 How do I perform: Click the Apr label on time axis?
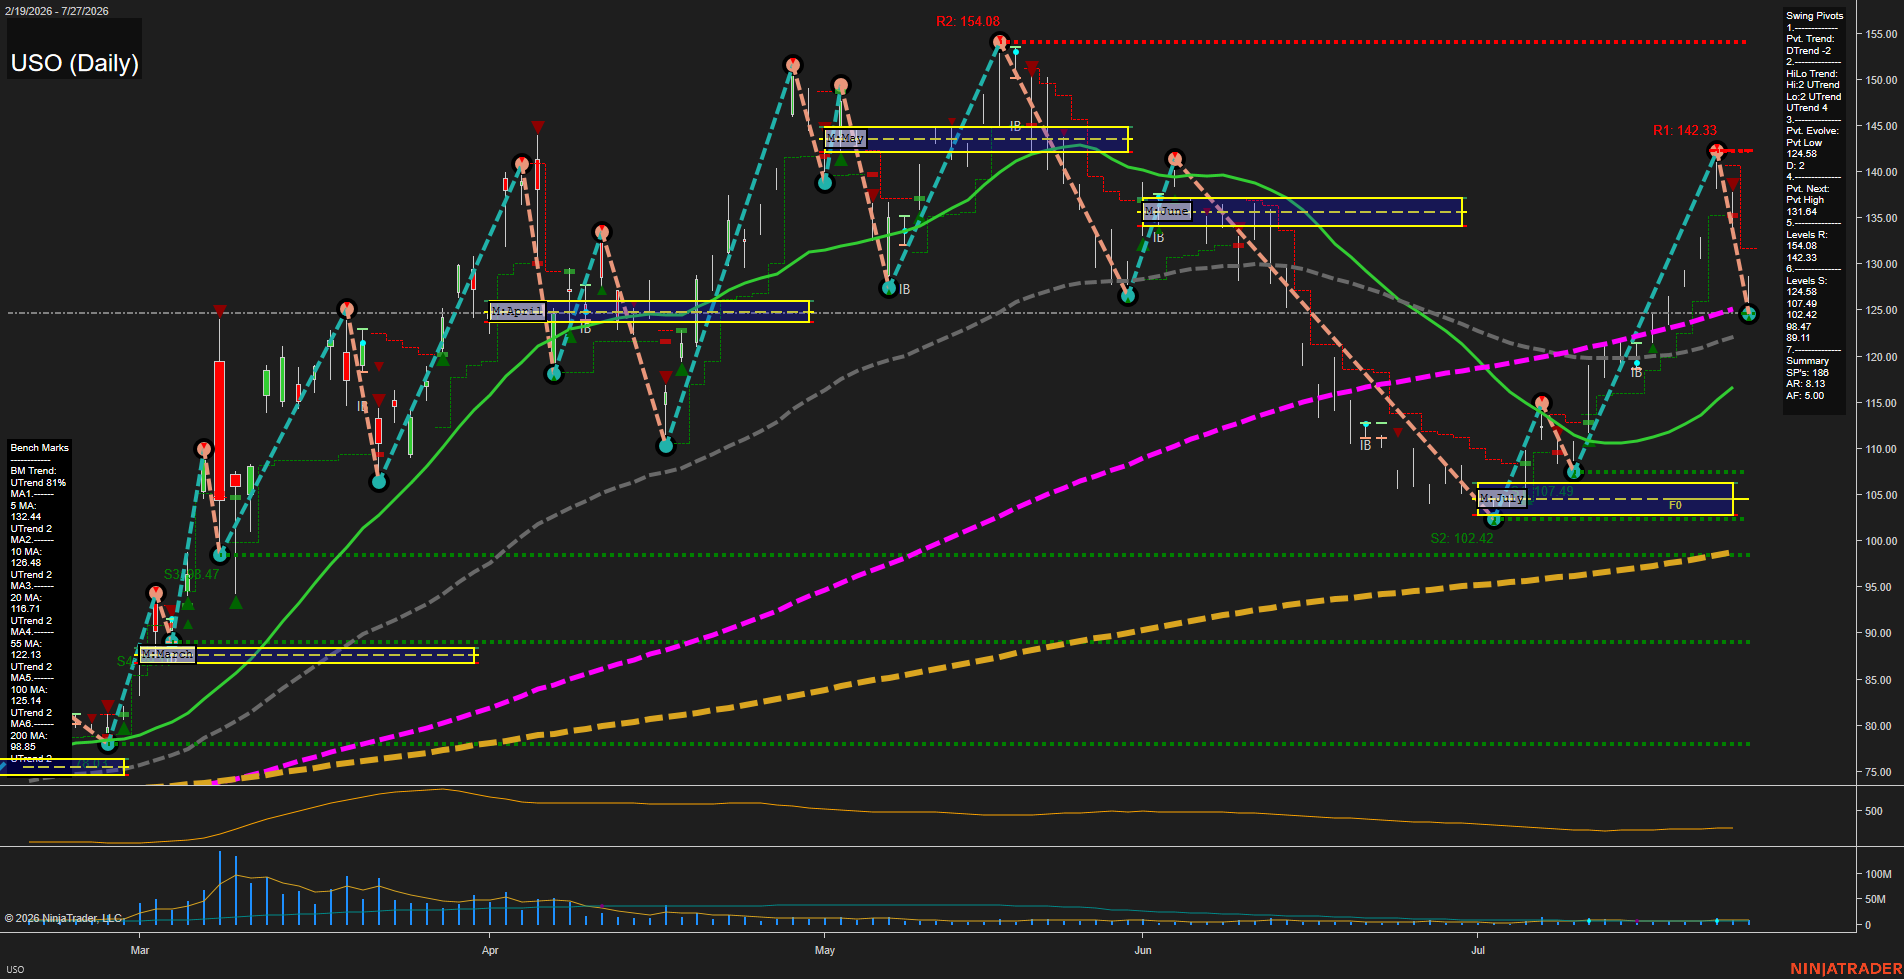coord(490,950)
